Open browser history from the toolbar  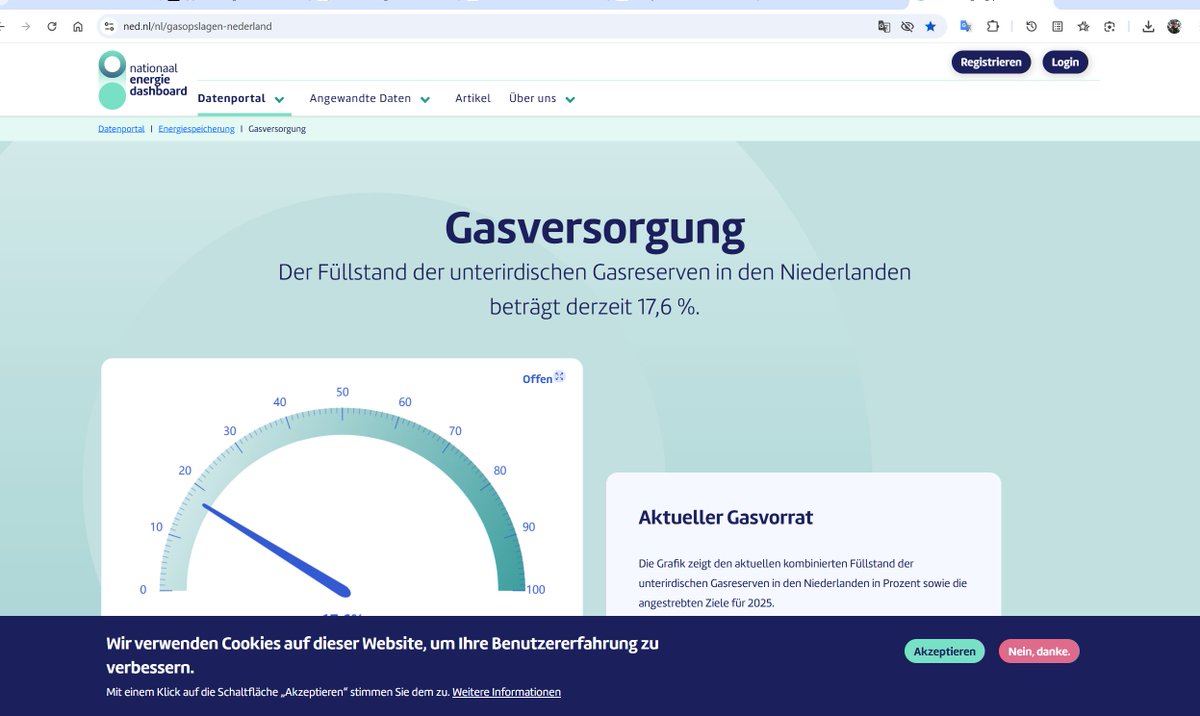(1031, 26)
